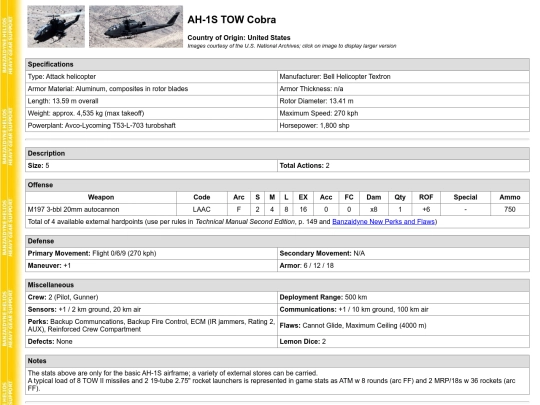540x405 pixels.
Task: Click the Arc column header
Action: [x=239, y=197]
